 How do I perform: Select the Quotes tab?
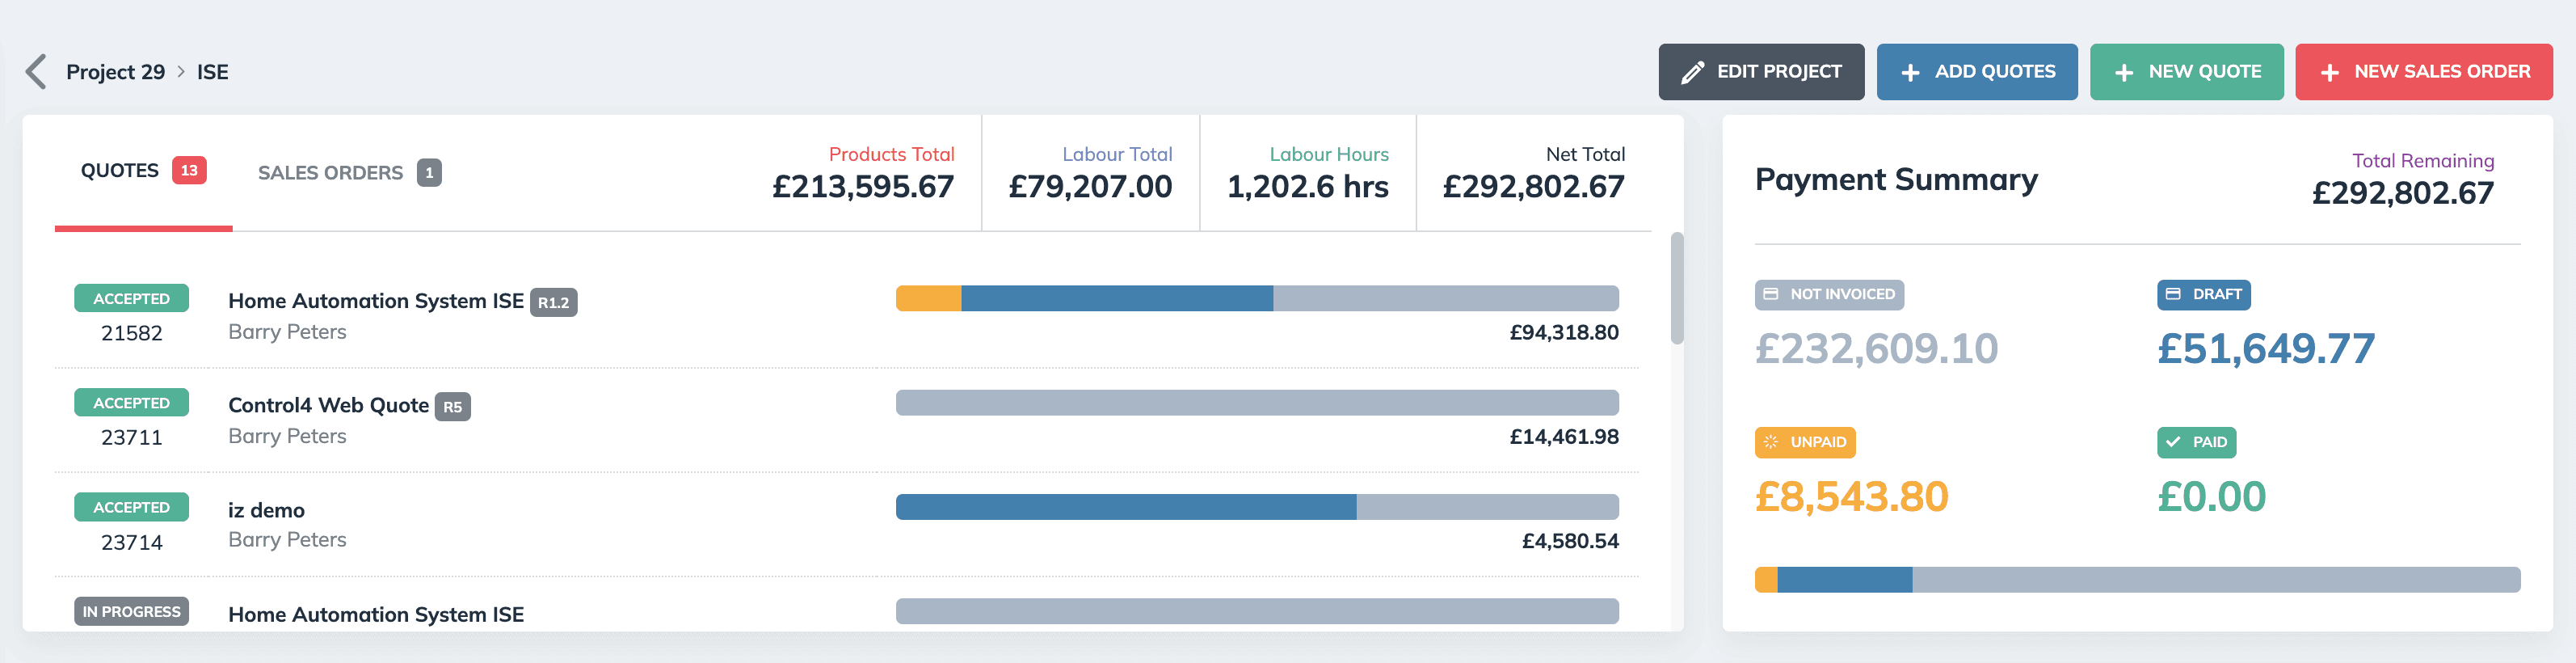121,169
